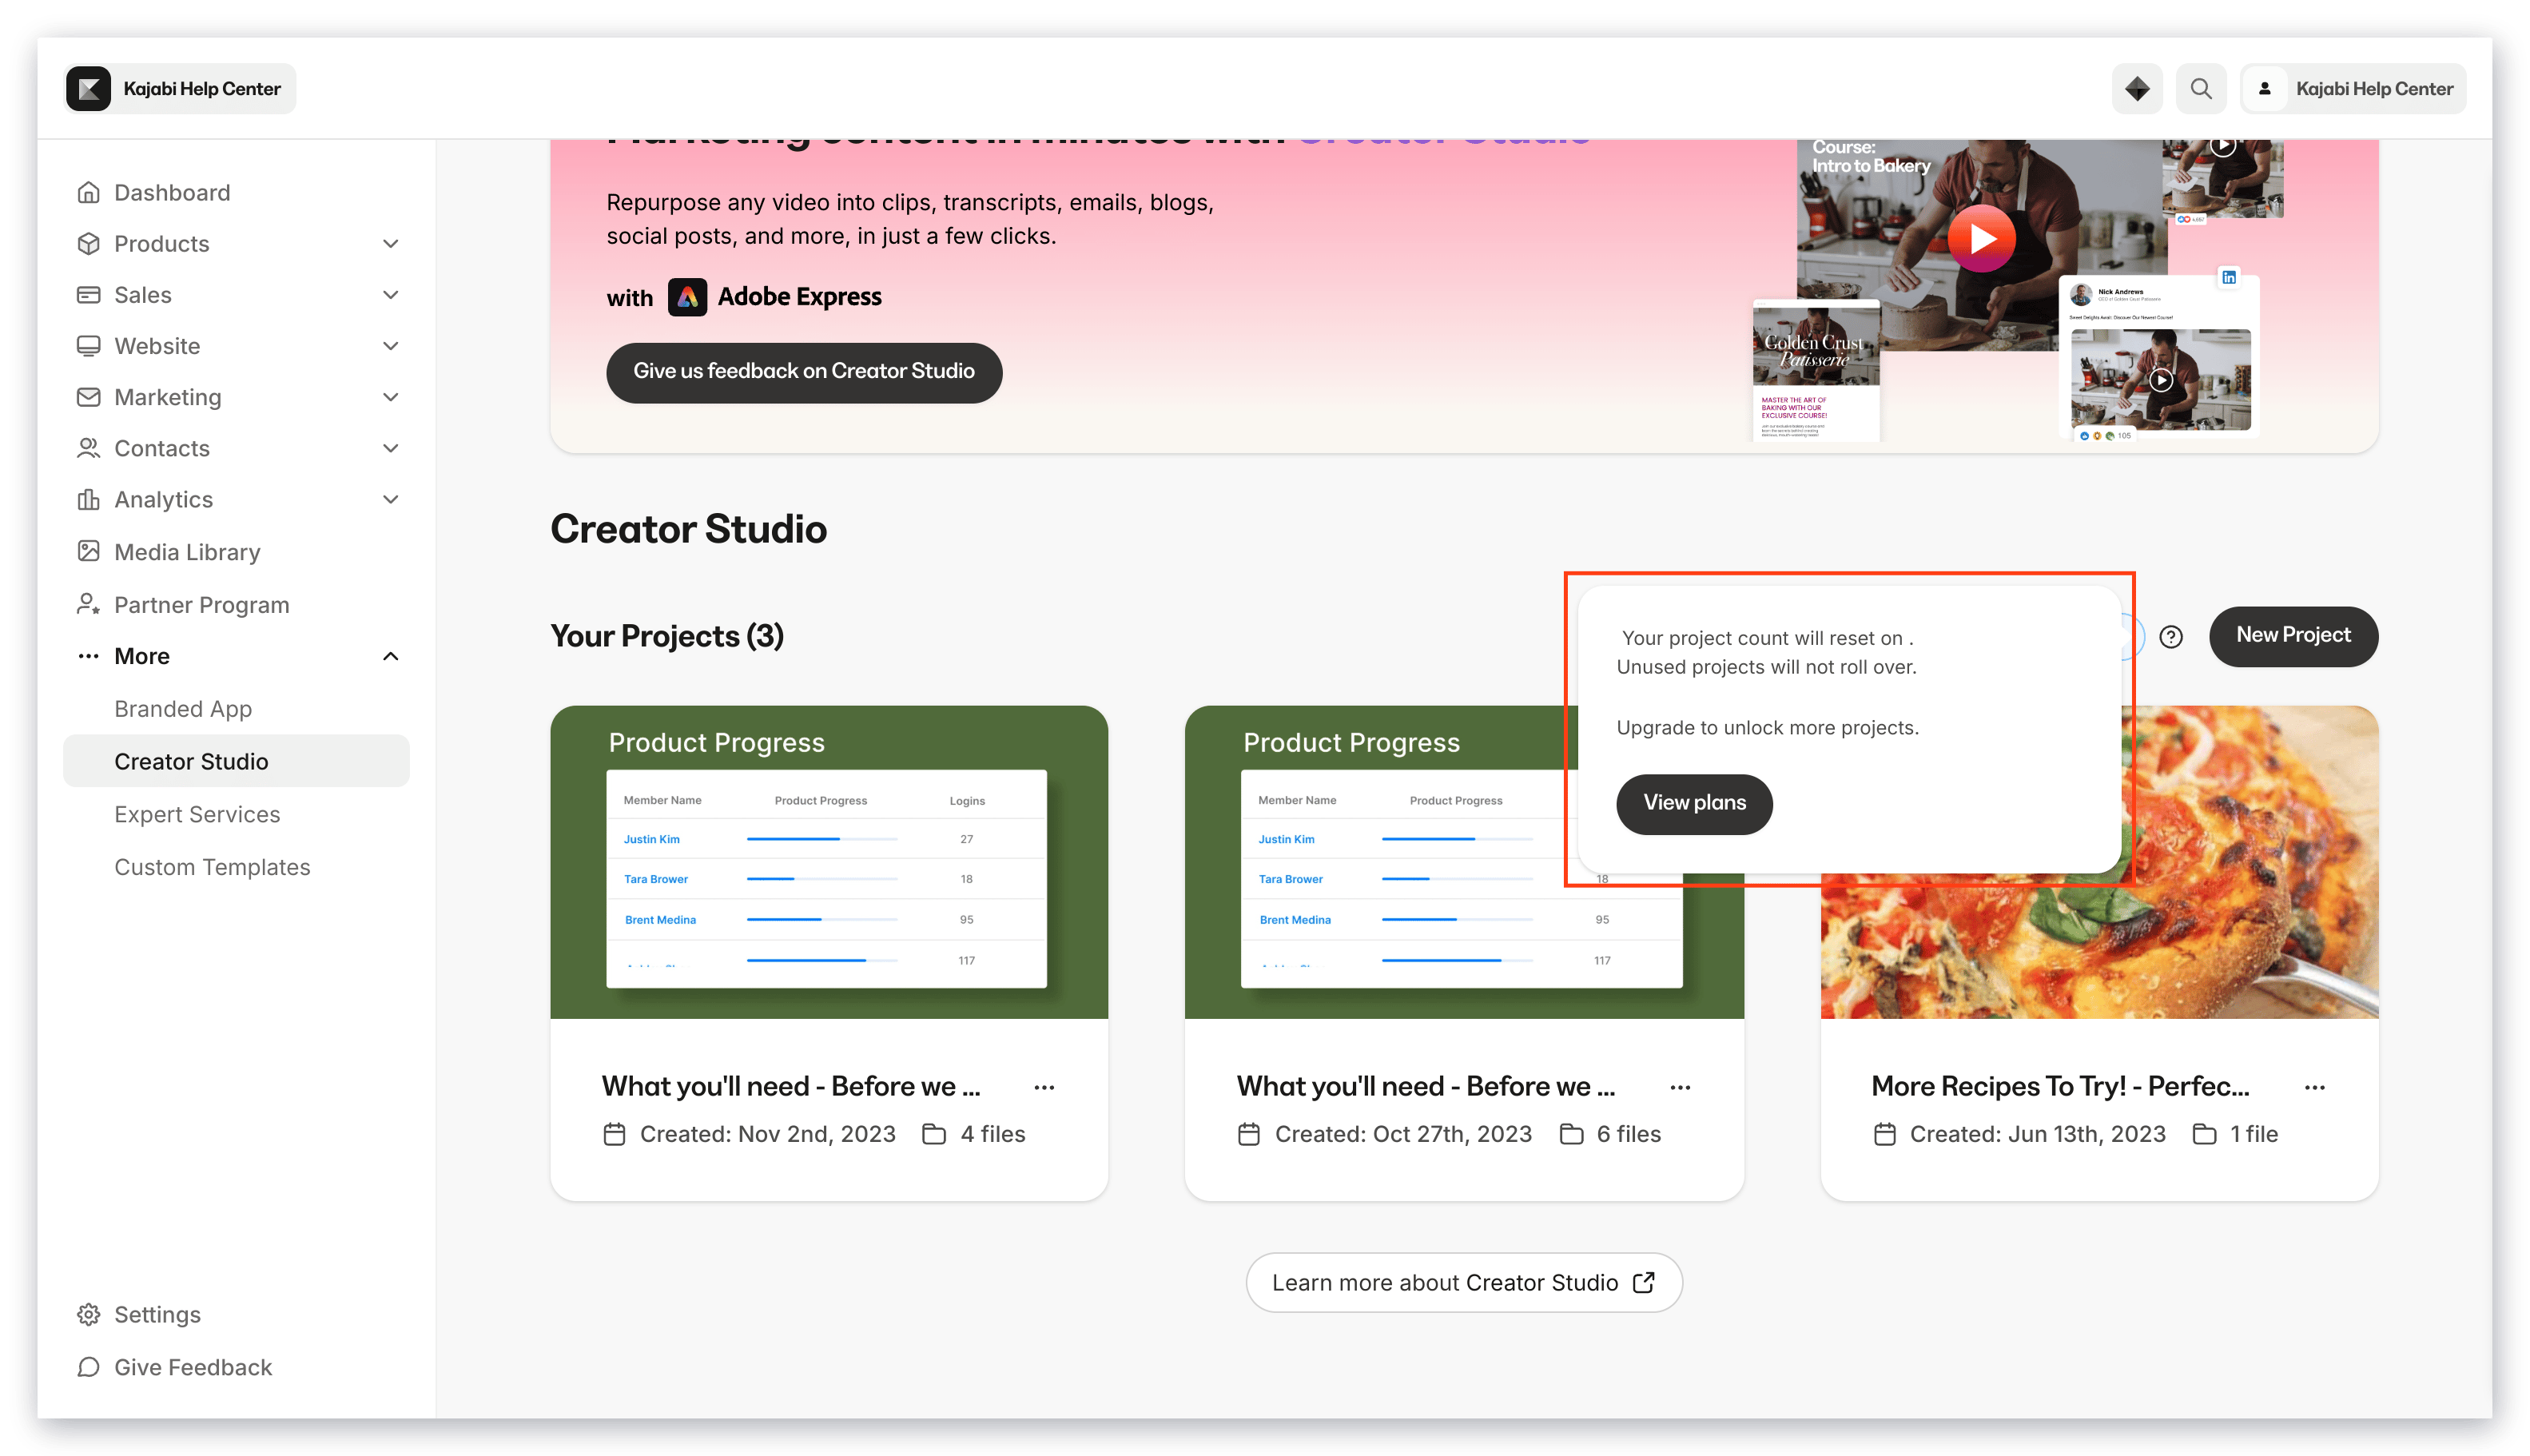
Task: Select Creator Studio submenu item
Action: [x=236, y=761]
